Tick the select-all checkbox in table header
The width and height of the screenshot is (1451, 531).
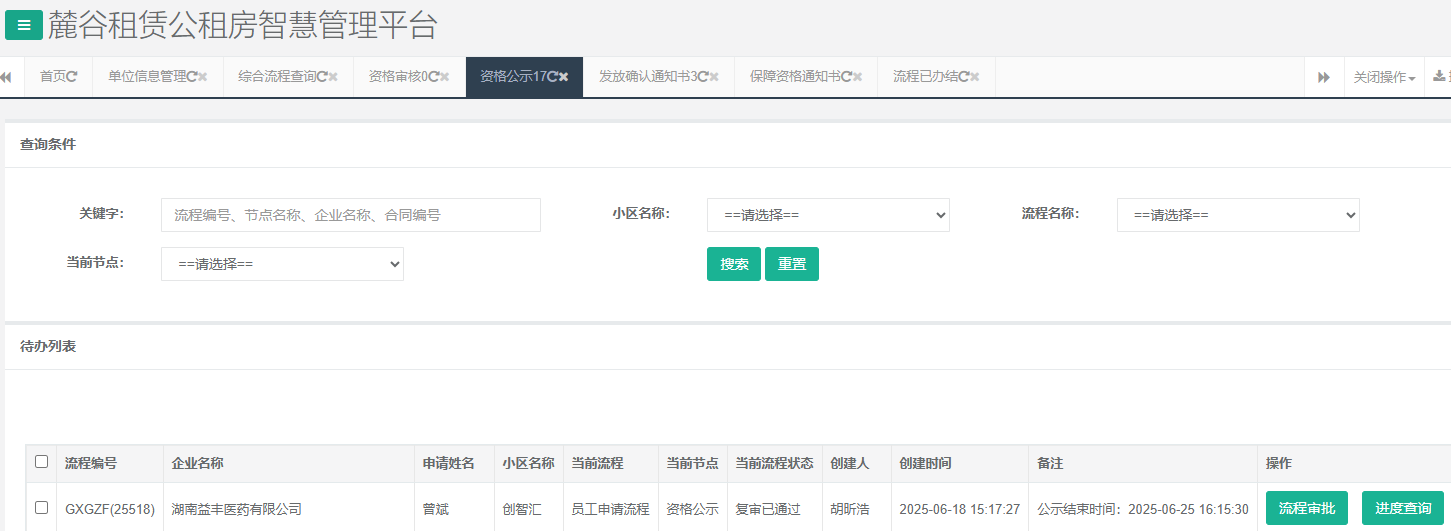pyautogui.click(x=41, y=462)
